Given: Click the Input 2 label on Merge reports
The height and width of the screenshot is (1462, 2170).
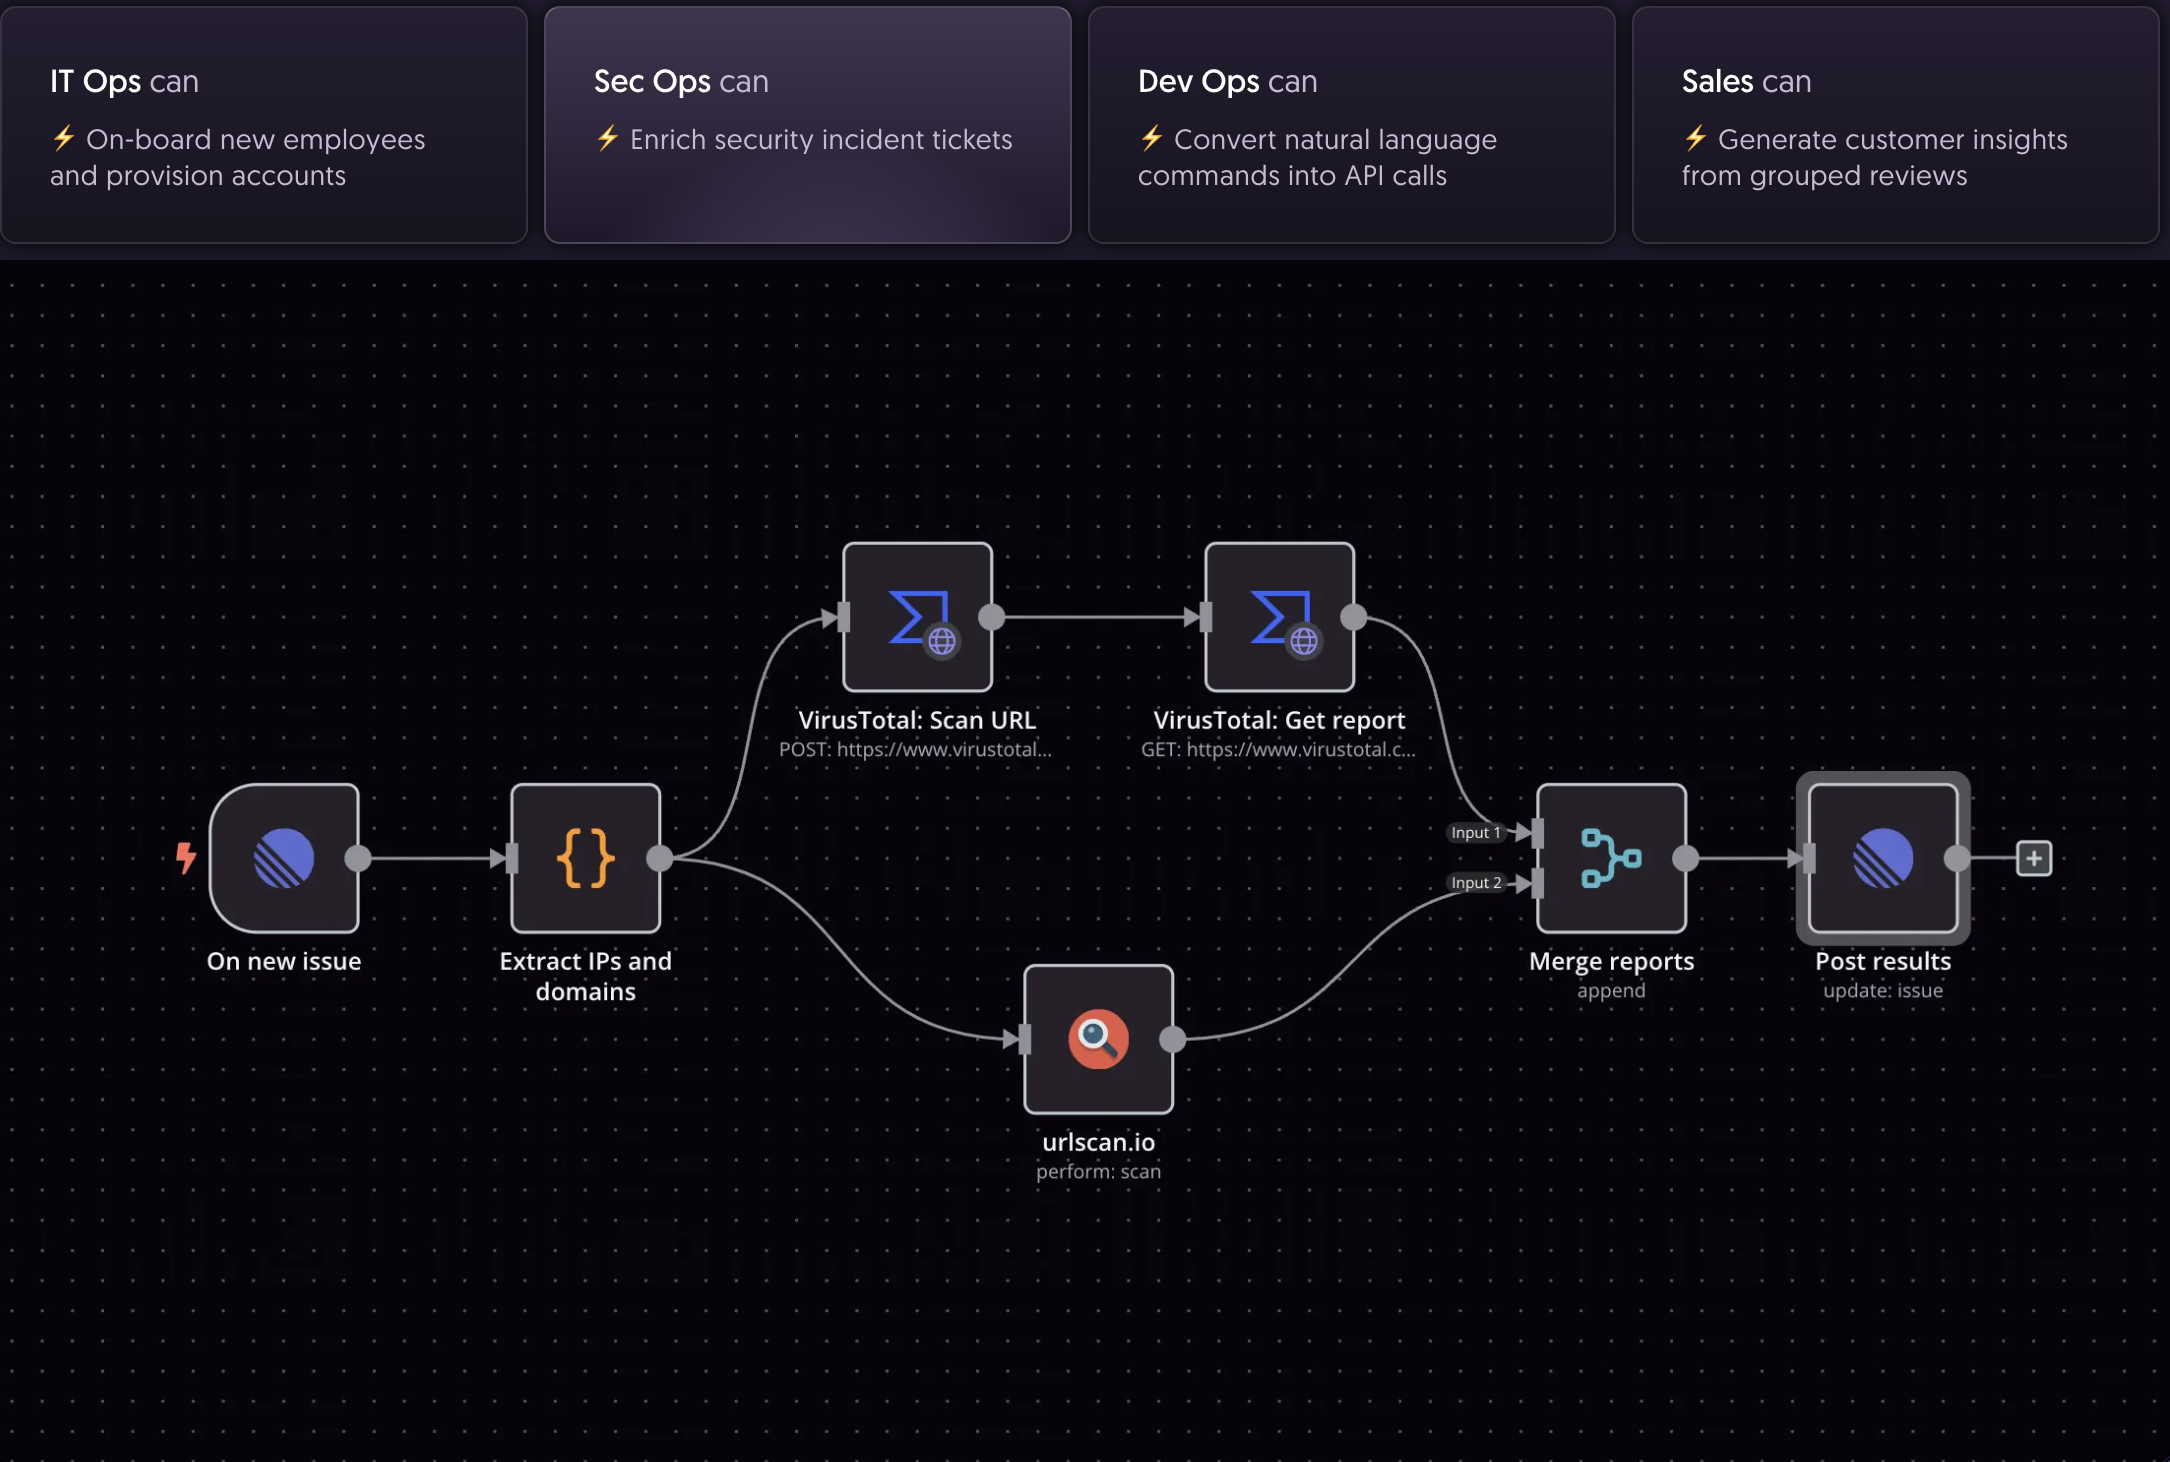Looking at the screenshot, I should [1476, 882].
